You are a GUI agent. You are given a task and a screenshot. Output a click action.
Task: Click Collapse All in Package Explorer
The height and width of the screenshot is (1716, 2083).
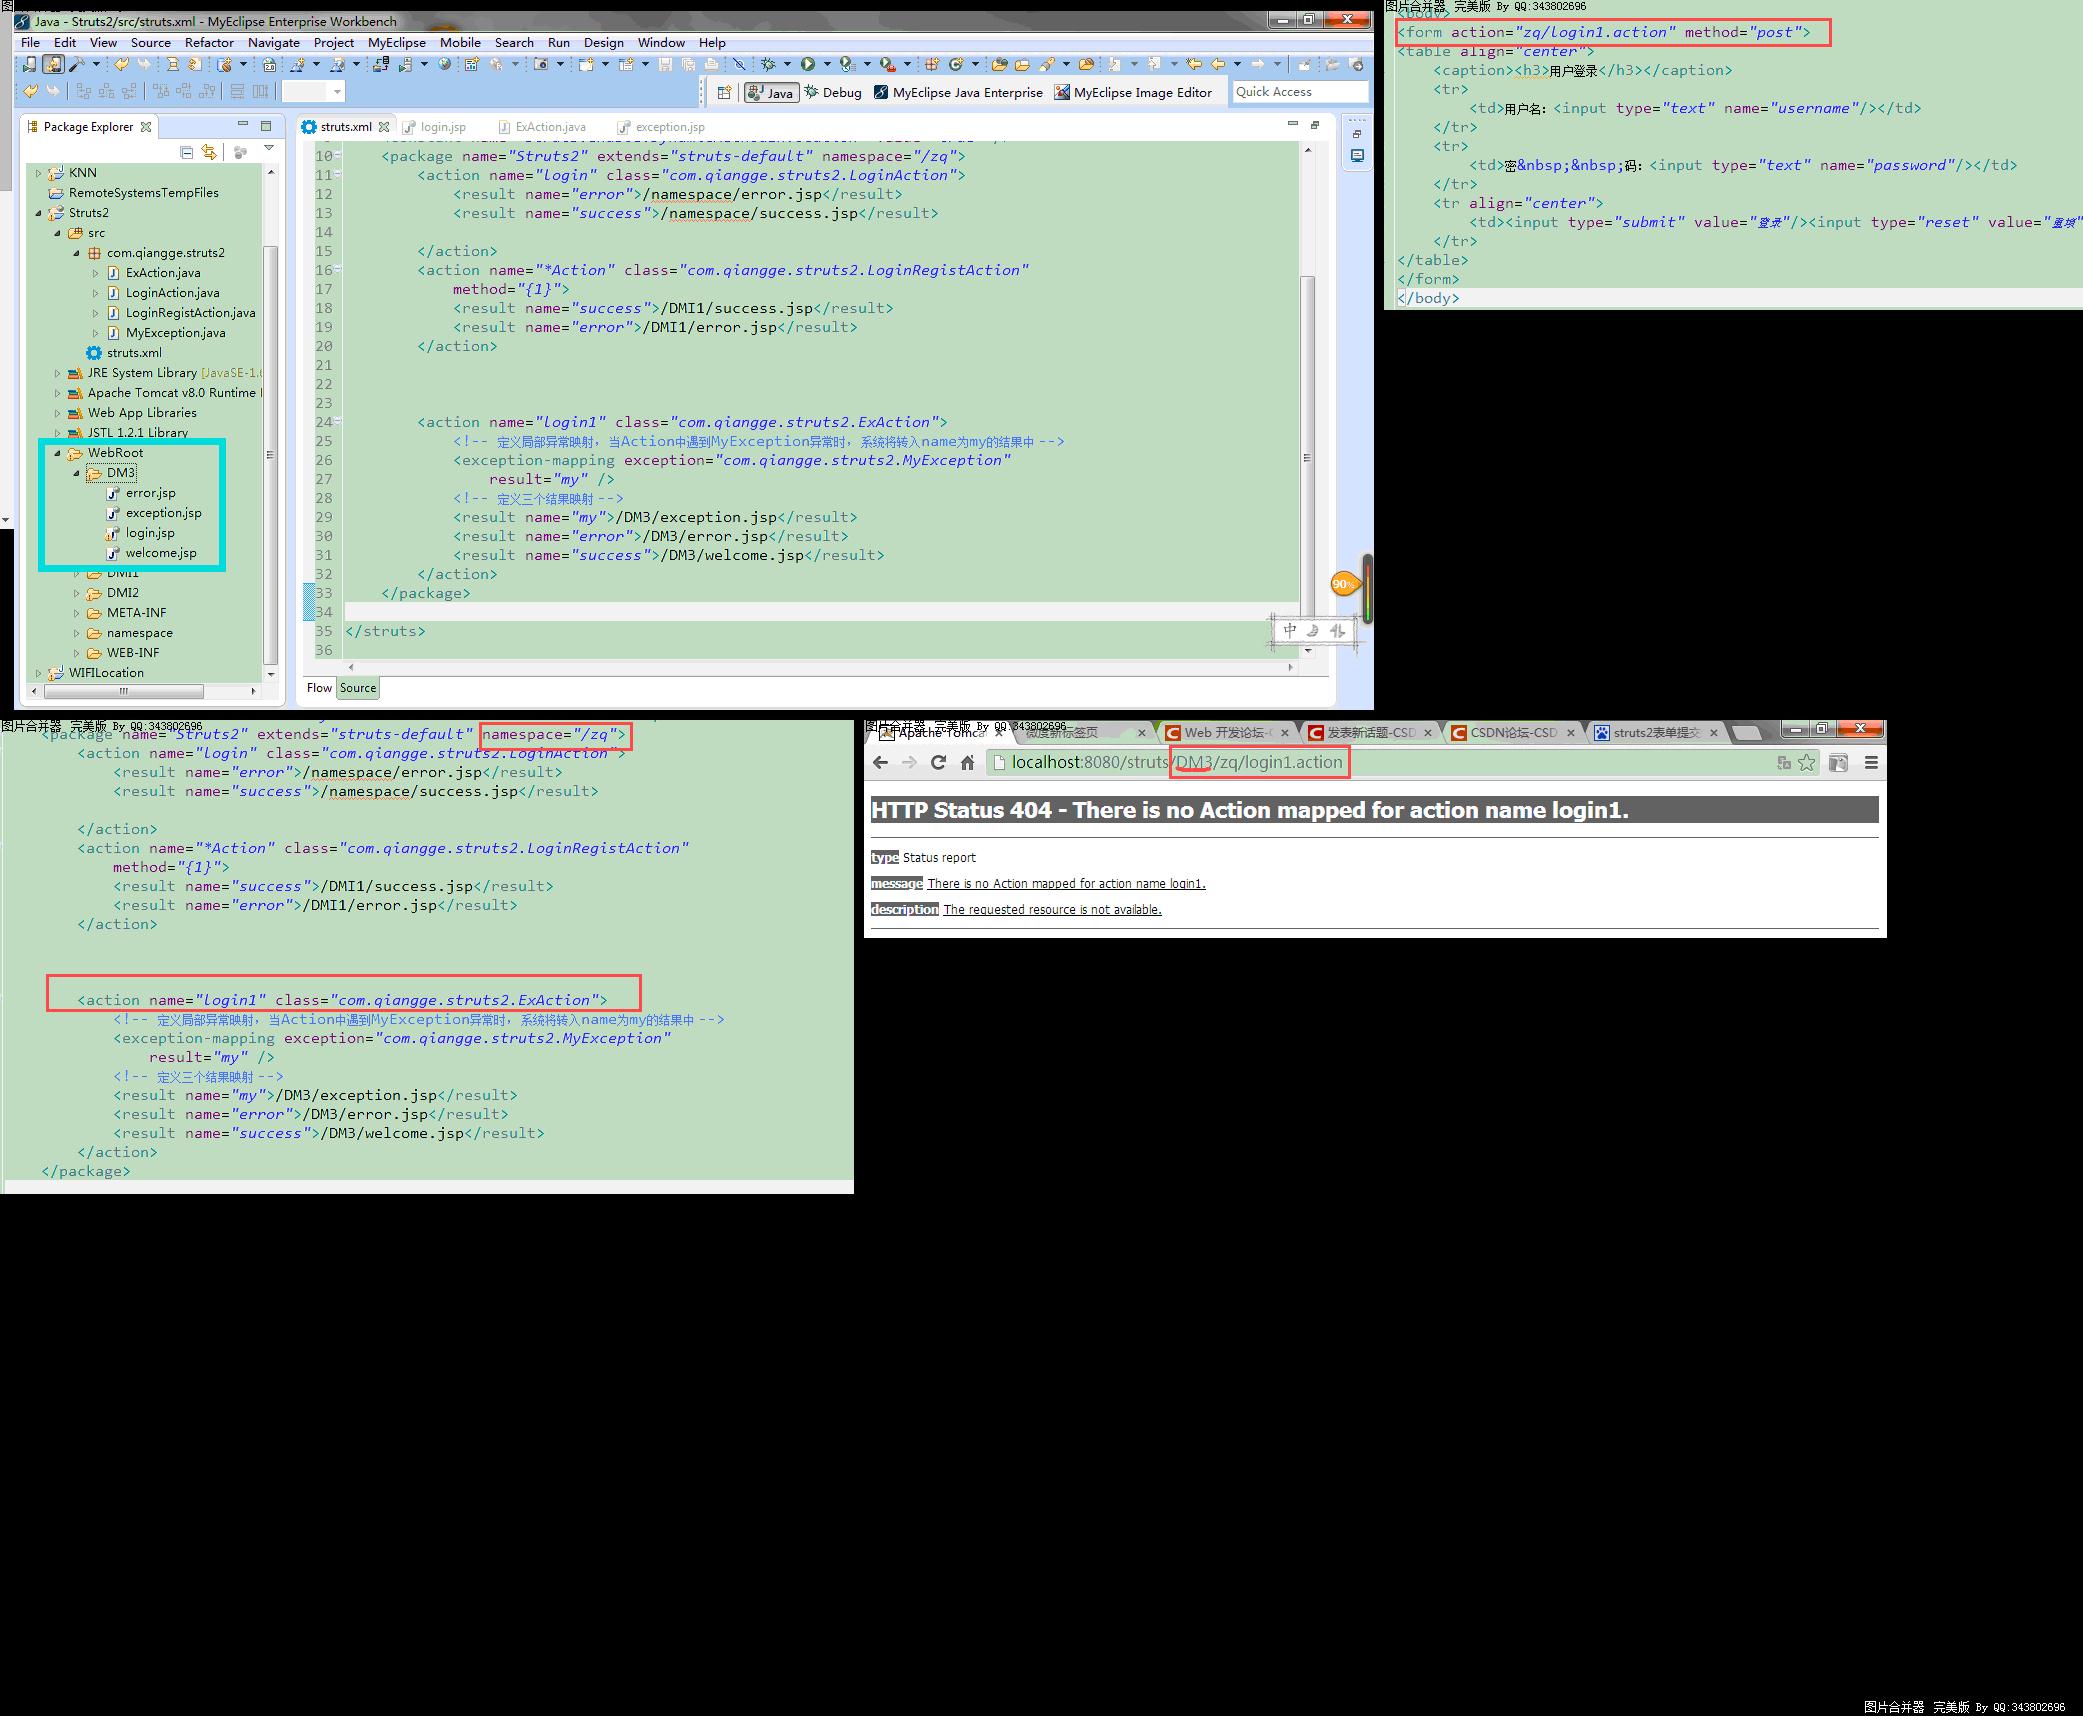coord(186,152)
